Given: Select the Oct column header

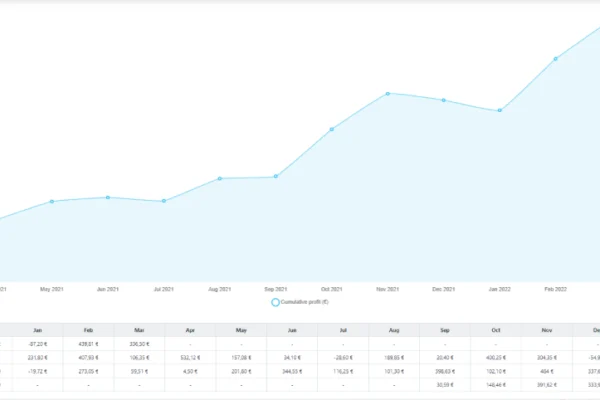Looking at the screenshot, I should tap(495, 329).
